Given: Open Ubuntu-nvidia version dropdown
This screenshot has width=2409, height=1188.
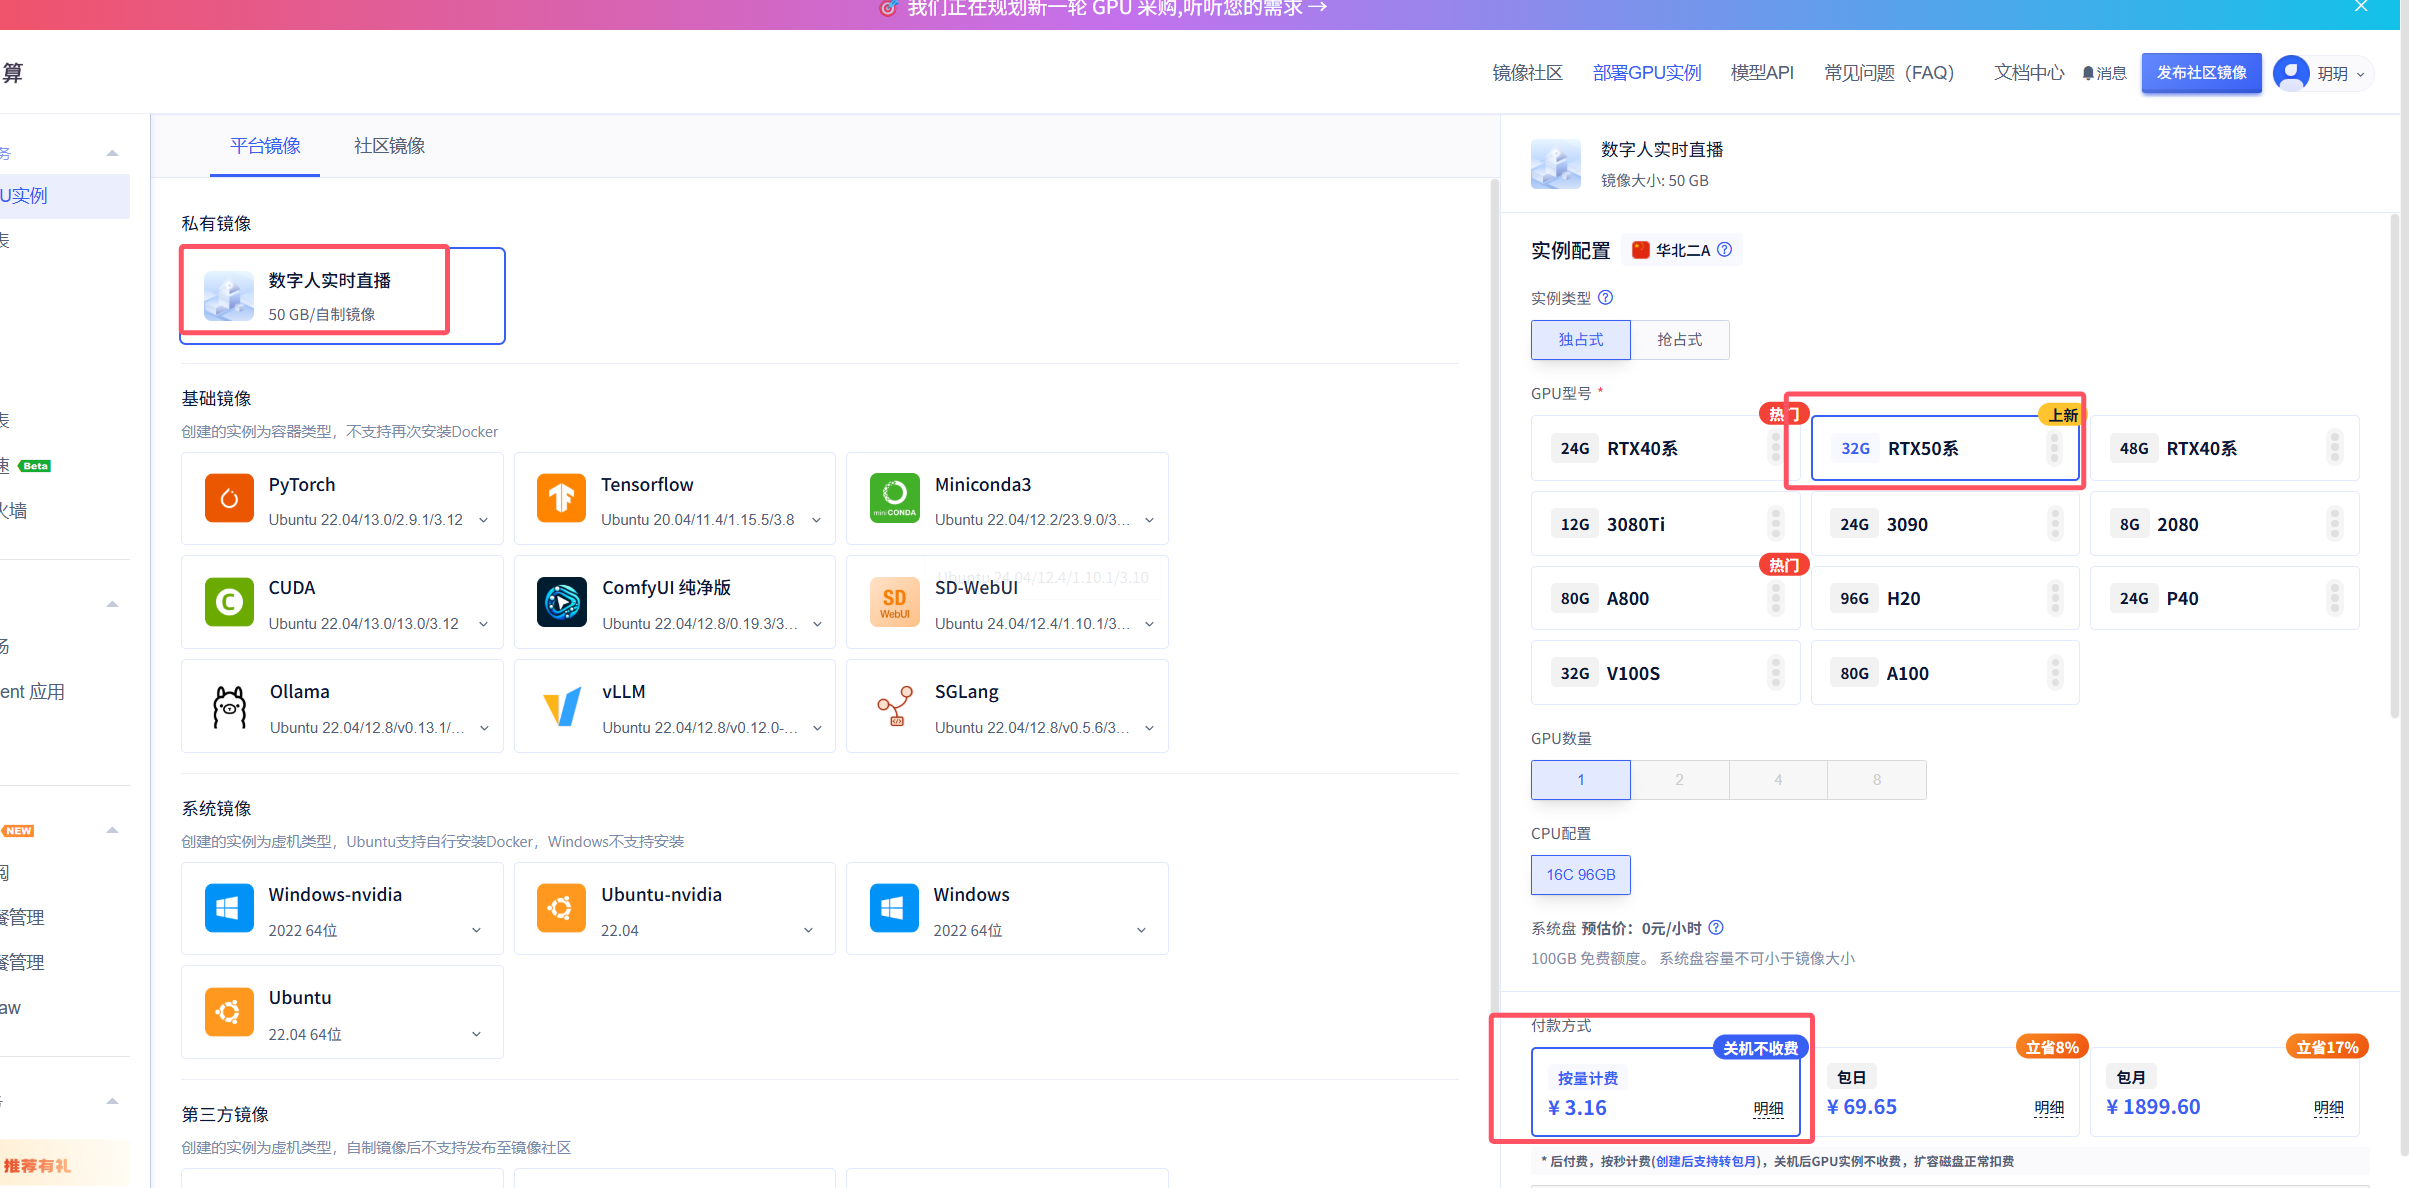Looking at the screenshot, I should pos(808,930).
